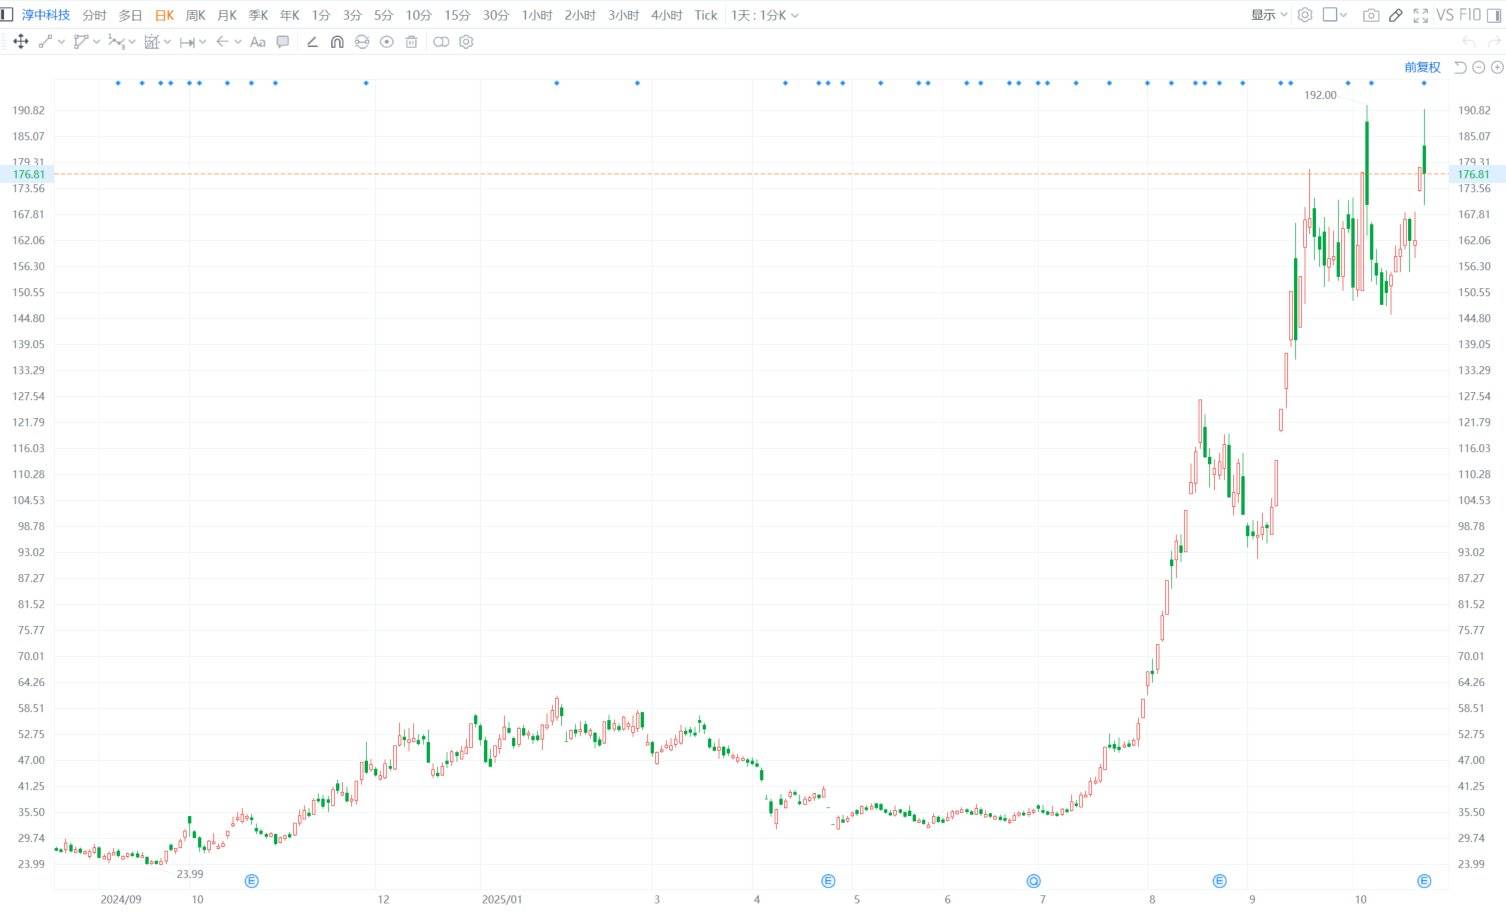
Task: Take a chart screenshot with camera icon
Action: 1371,15
